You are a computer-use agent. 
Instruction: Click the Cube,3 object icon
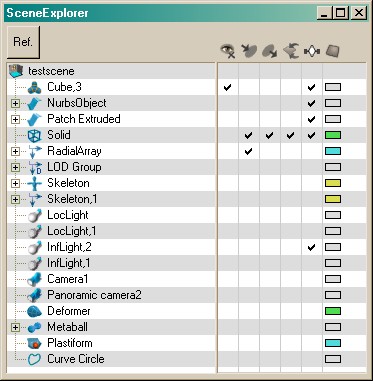click(x=34, y=87)
